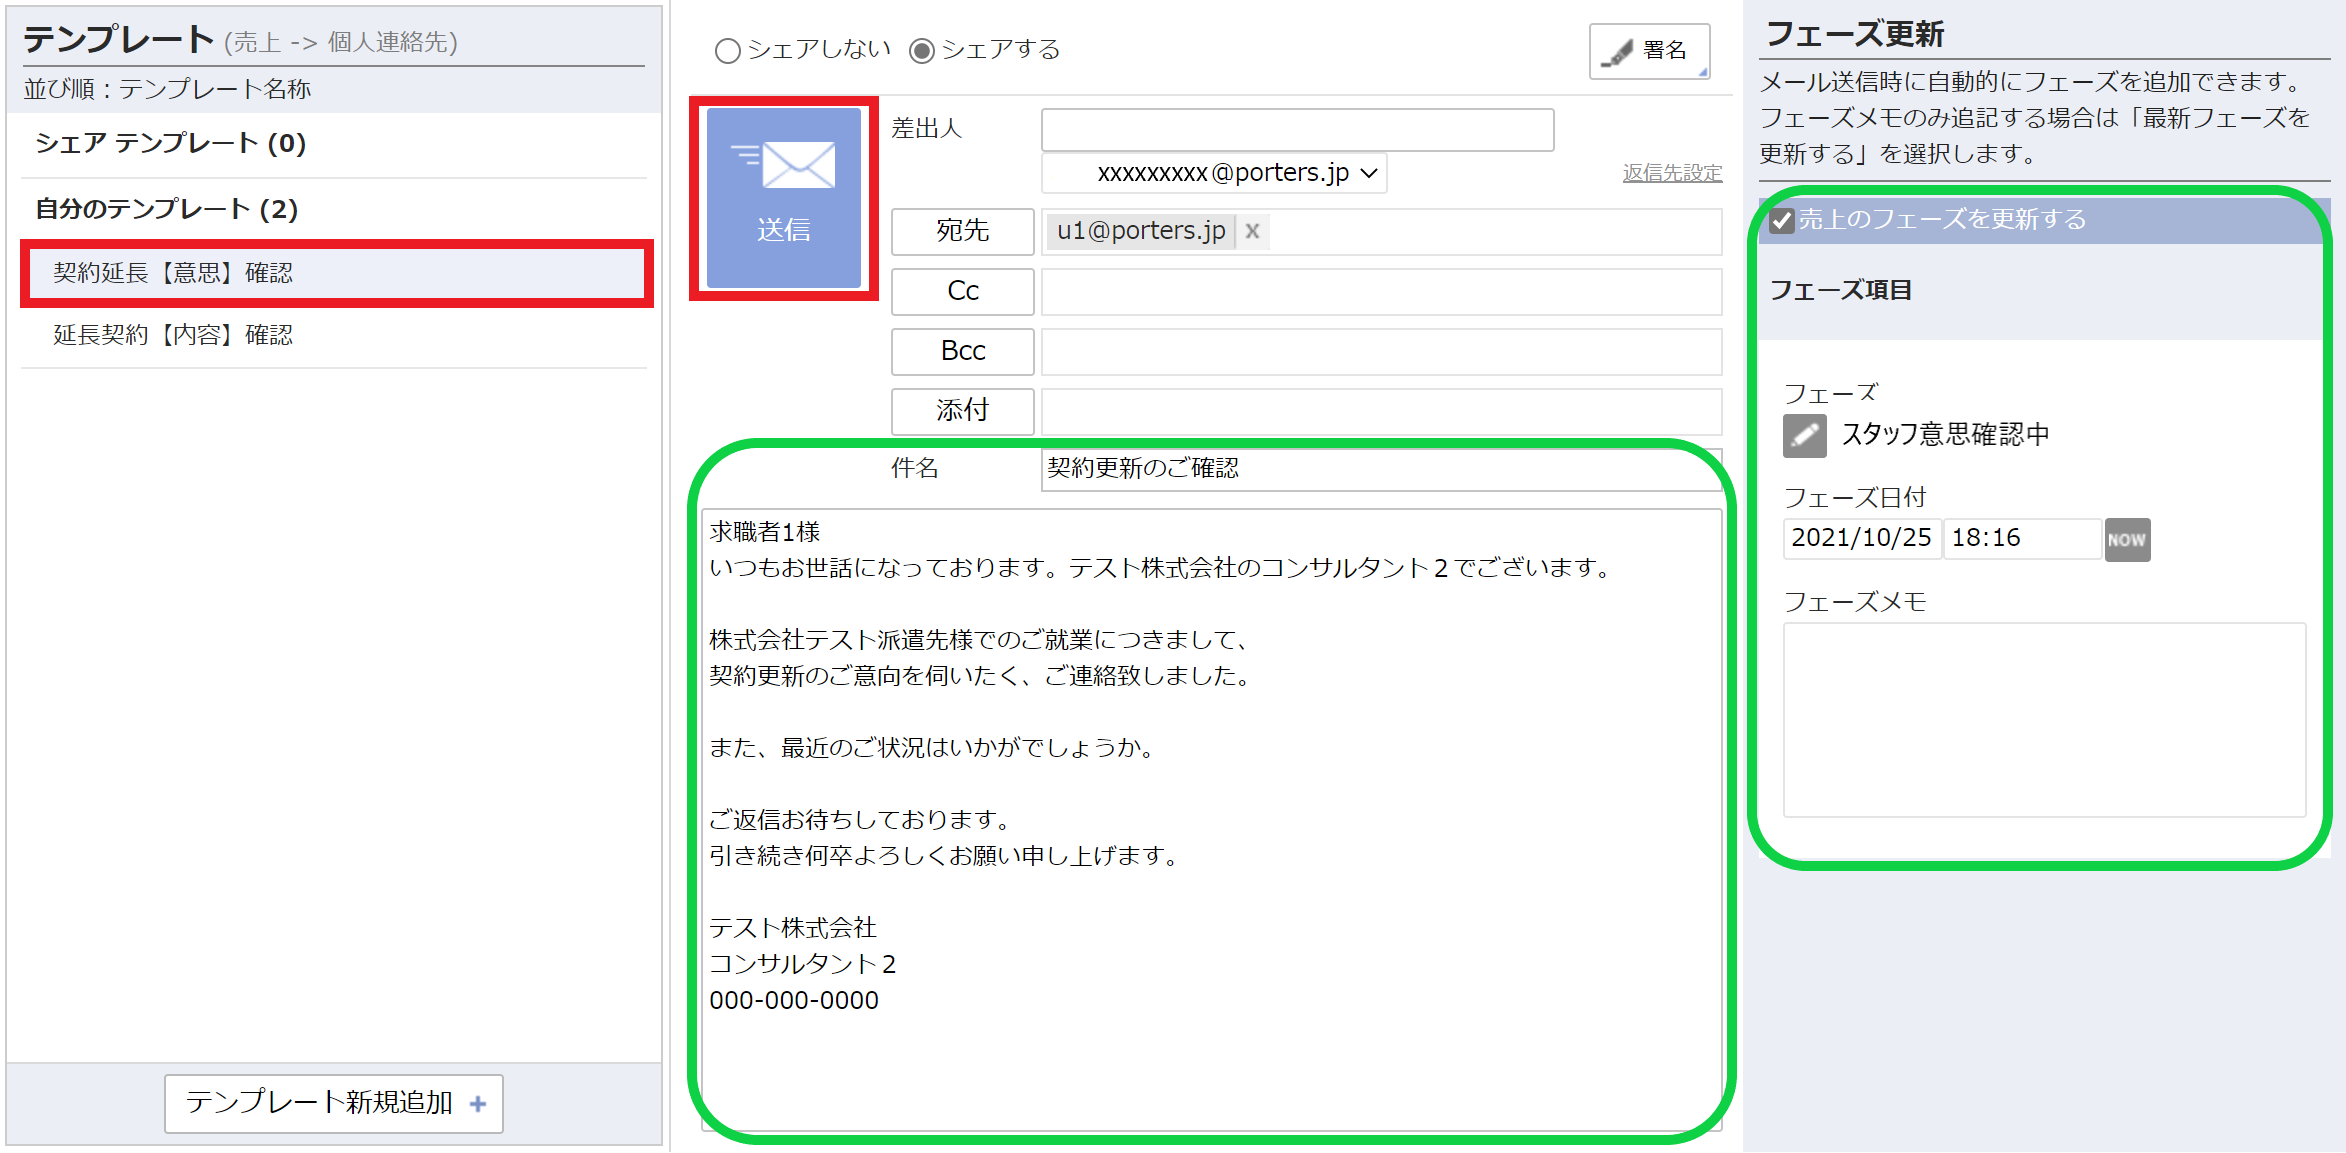Click the 添付 attachment button
Screen dimensions: 2346x1153
962,411
